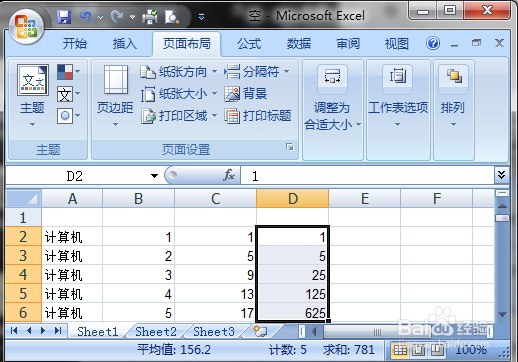Open 纸张大小 paper size menu

179,94
